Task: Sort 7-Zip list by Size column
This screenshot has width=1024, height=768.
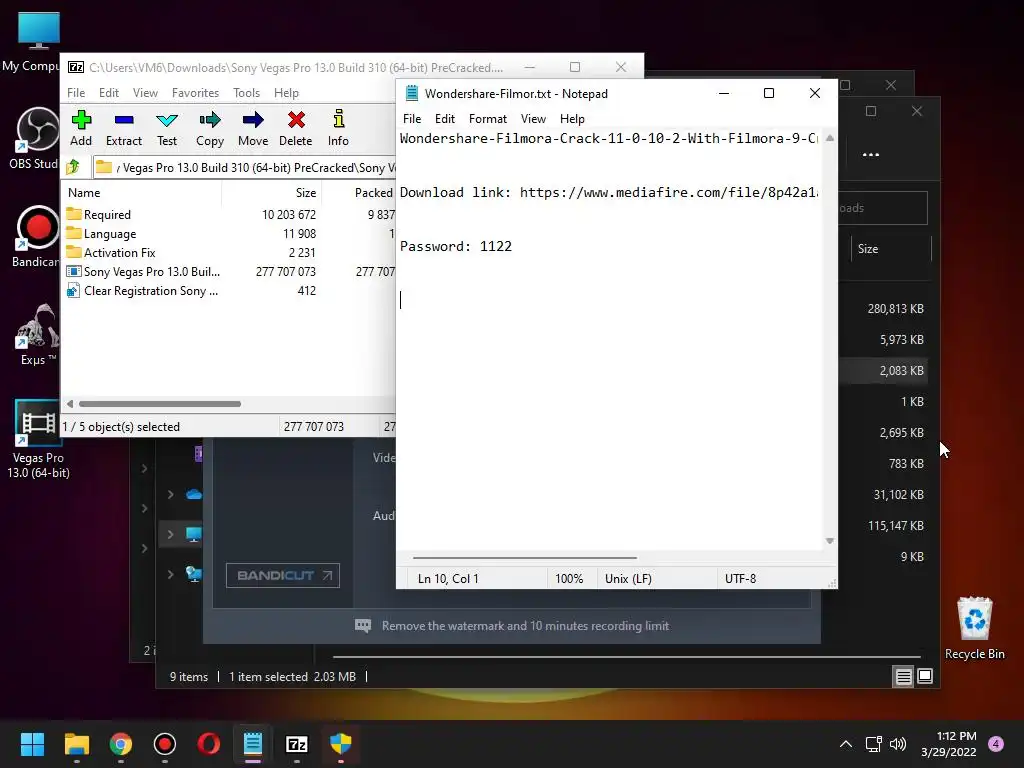Action: tap(306, 193)
